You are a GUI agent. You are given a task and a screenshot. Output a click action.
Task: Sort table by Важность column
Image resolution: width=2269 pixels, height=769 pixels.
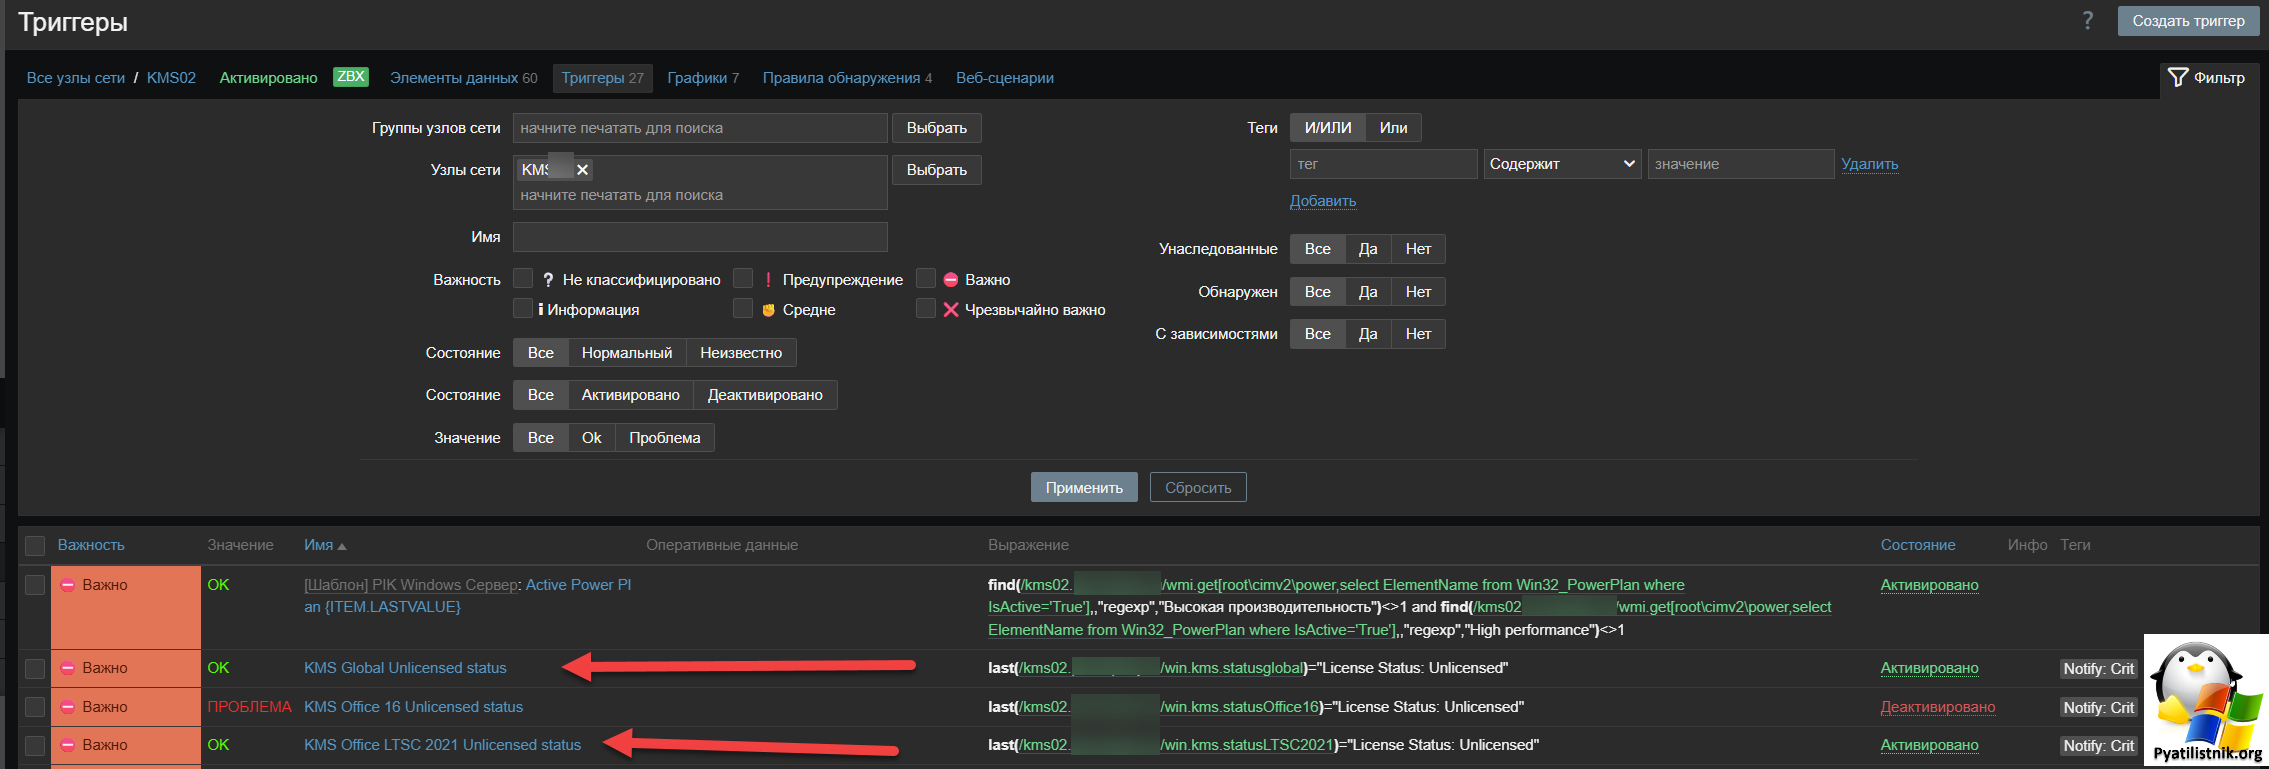(x=91, y=545)
